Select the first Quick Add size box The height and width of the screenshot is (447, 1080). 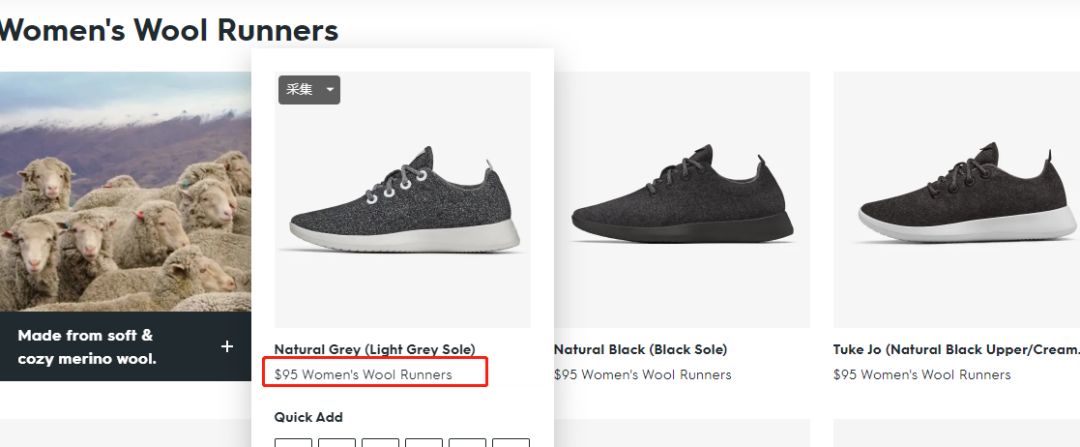tap(293, 442)
